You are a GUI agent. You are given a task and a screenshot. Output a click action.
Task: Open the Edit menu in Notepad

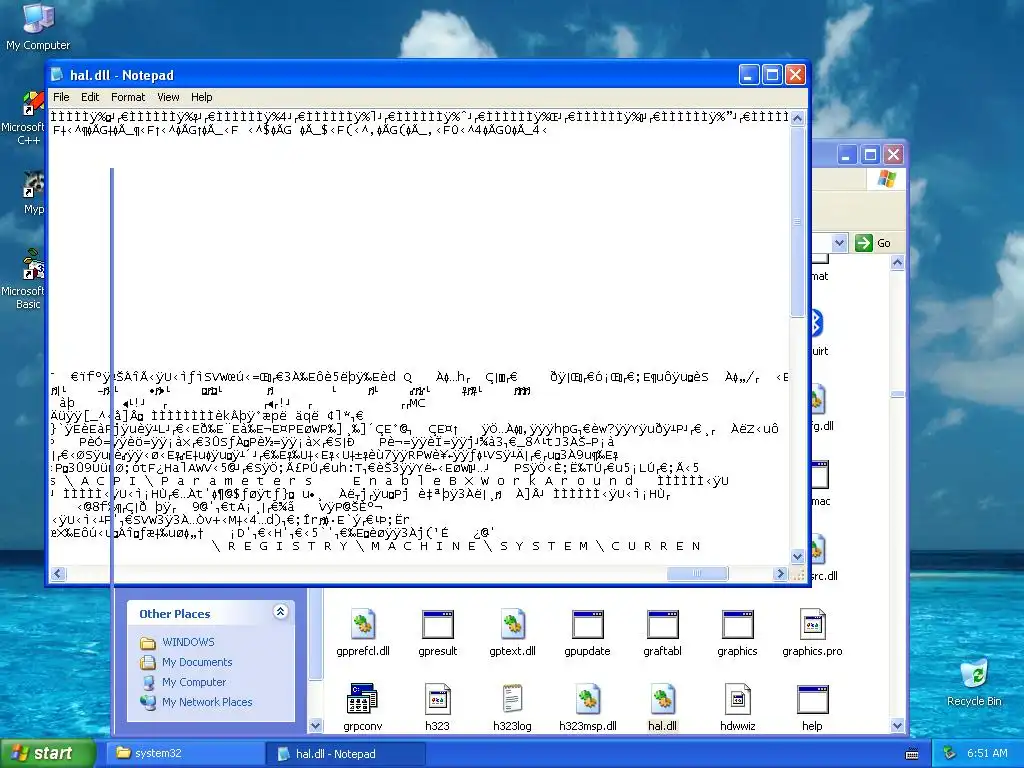pos(90,97)
